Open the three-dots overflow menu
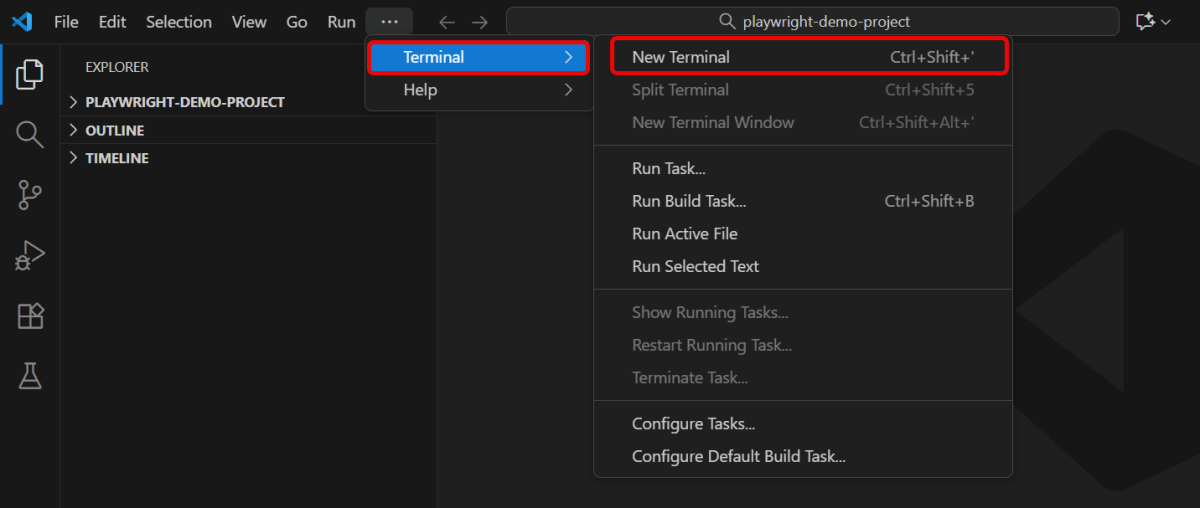 (389, 21)
